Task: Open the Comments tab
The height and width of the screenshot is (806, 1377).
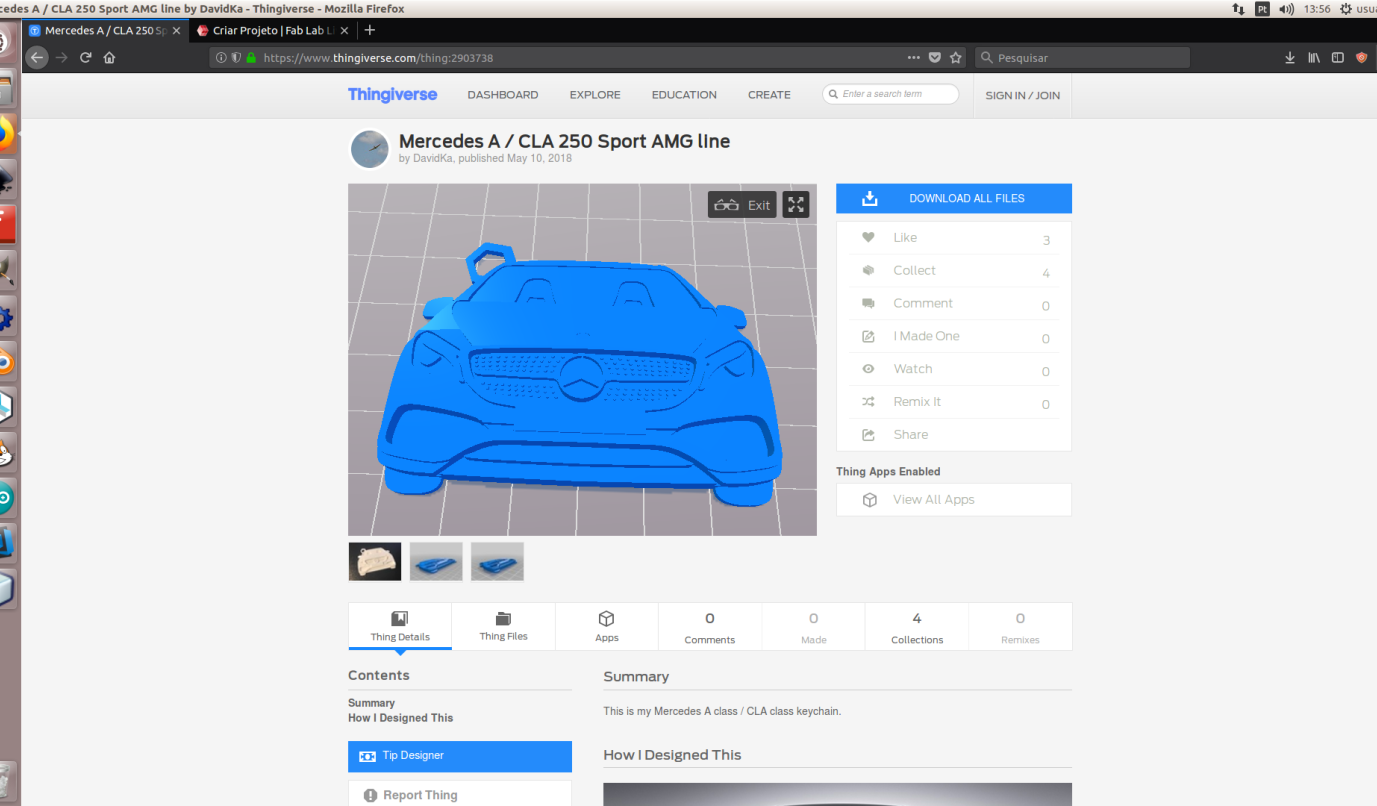Action: click(710, 626)
